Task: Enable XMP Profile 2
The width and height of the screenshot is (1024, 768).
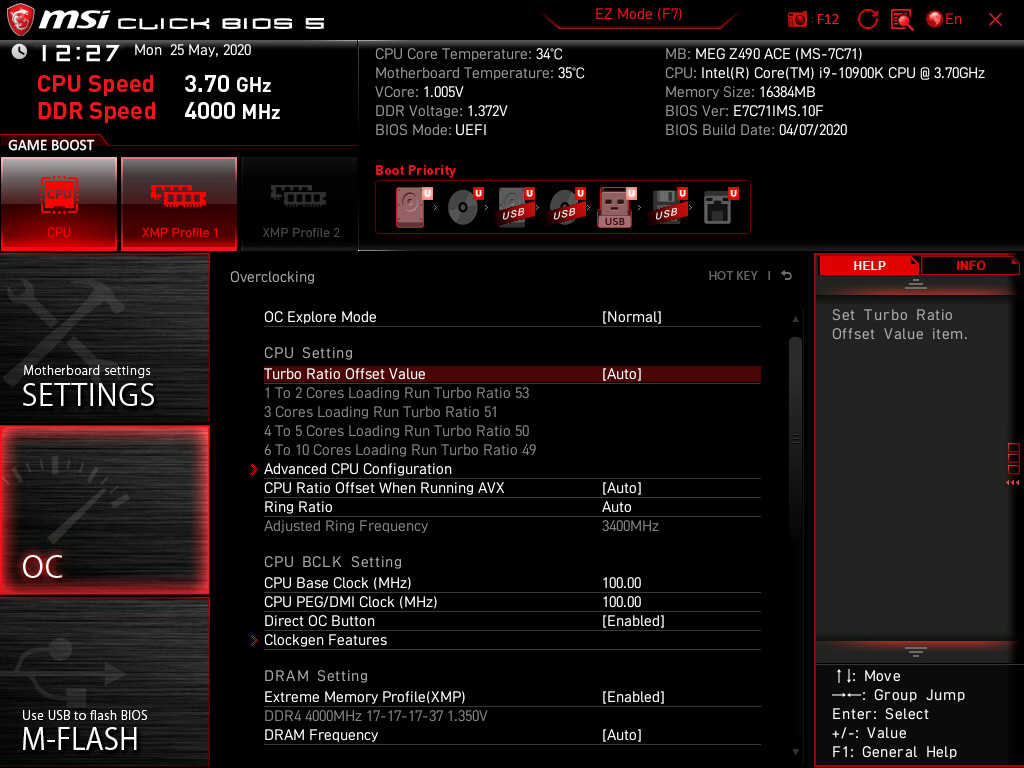Action: tap(300, 204)
